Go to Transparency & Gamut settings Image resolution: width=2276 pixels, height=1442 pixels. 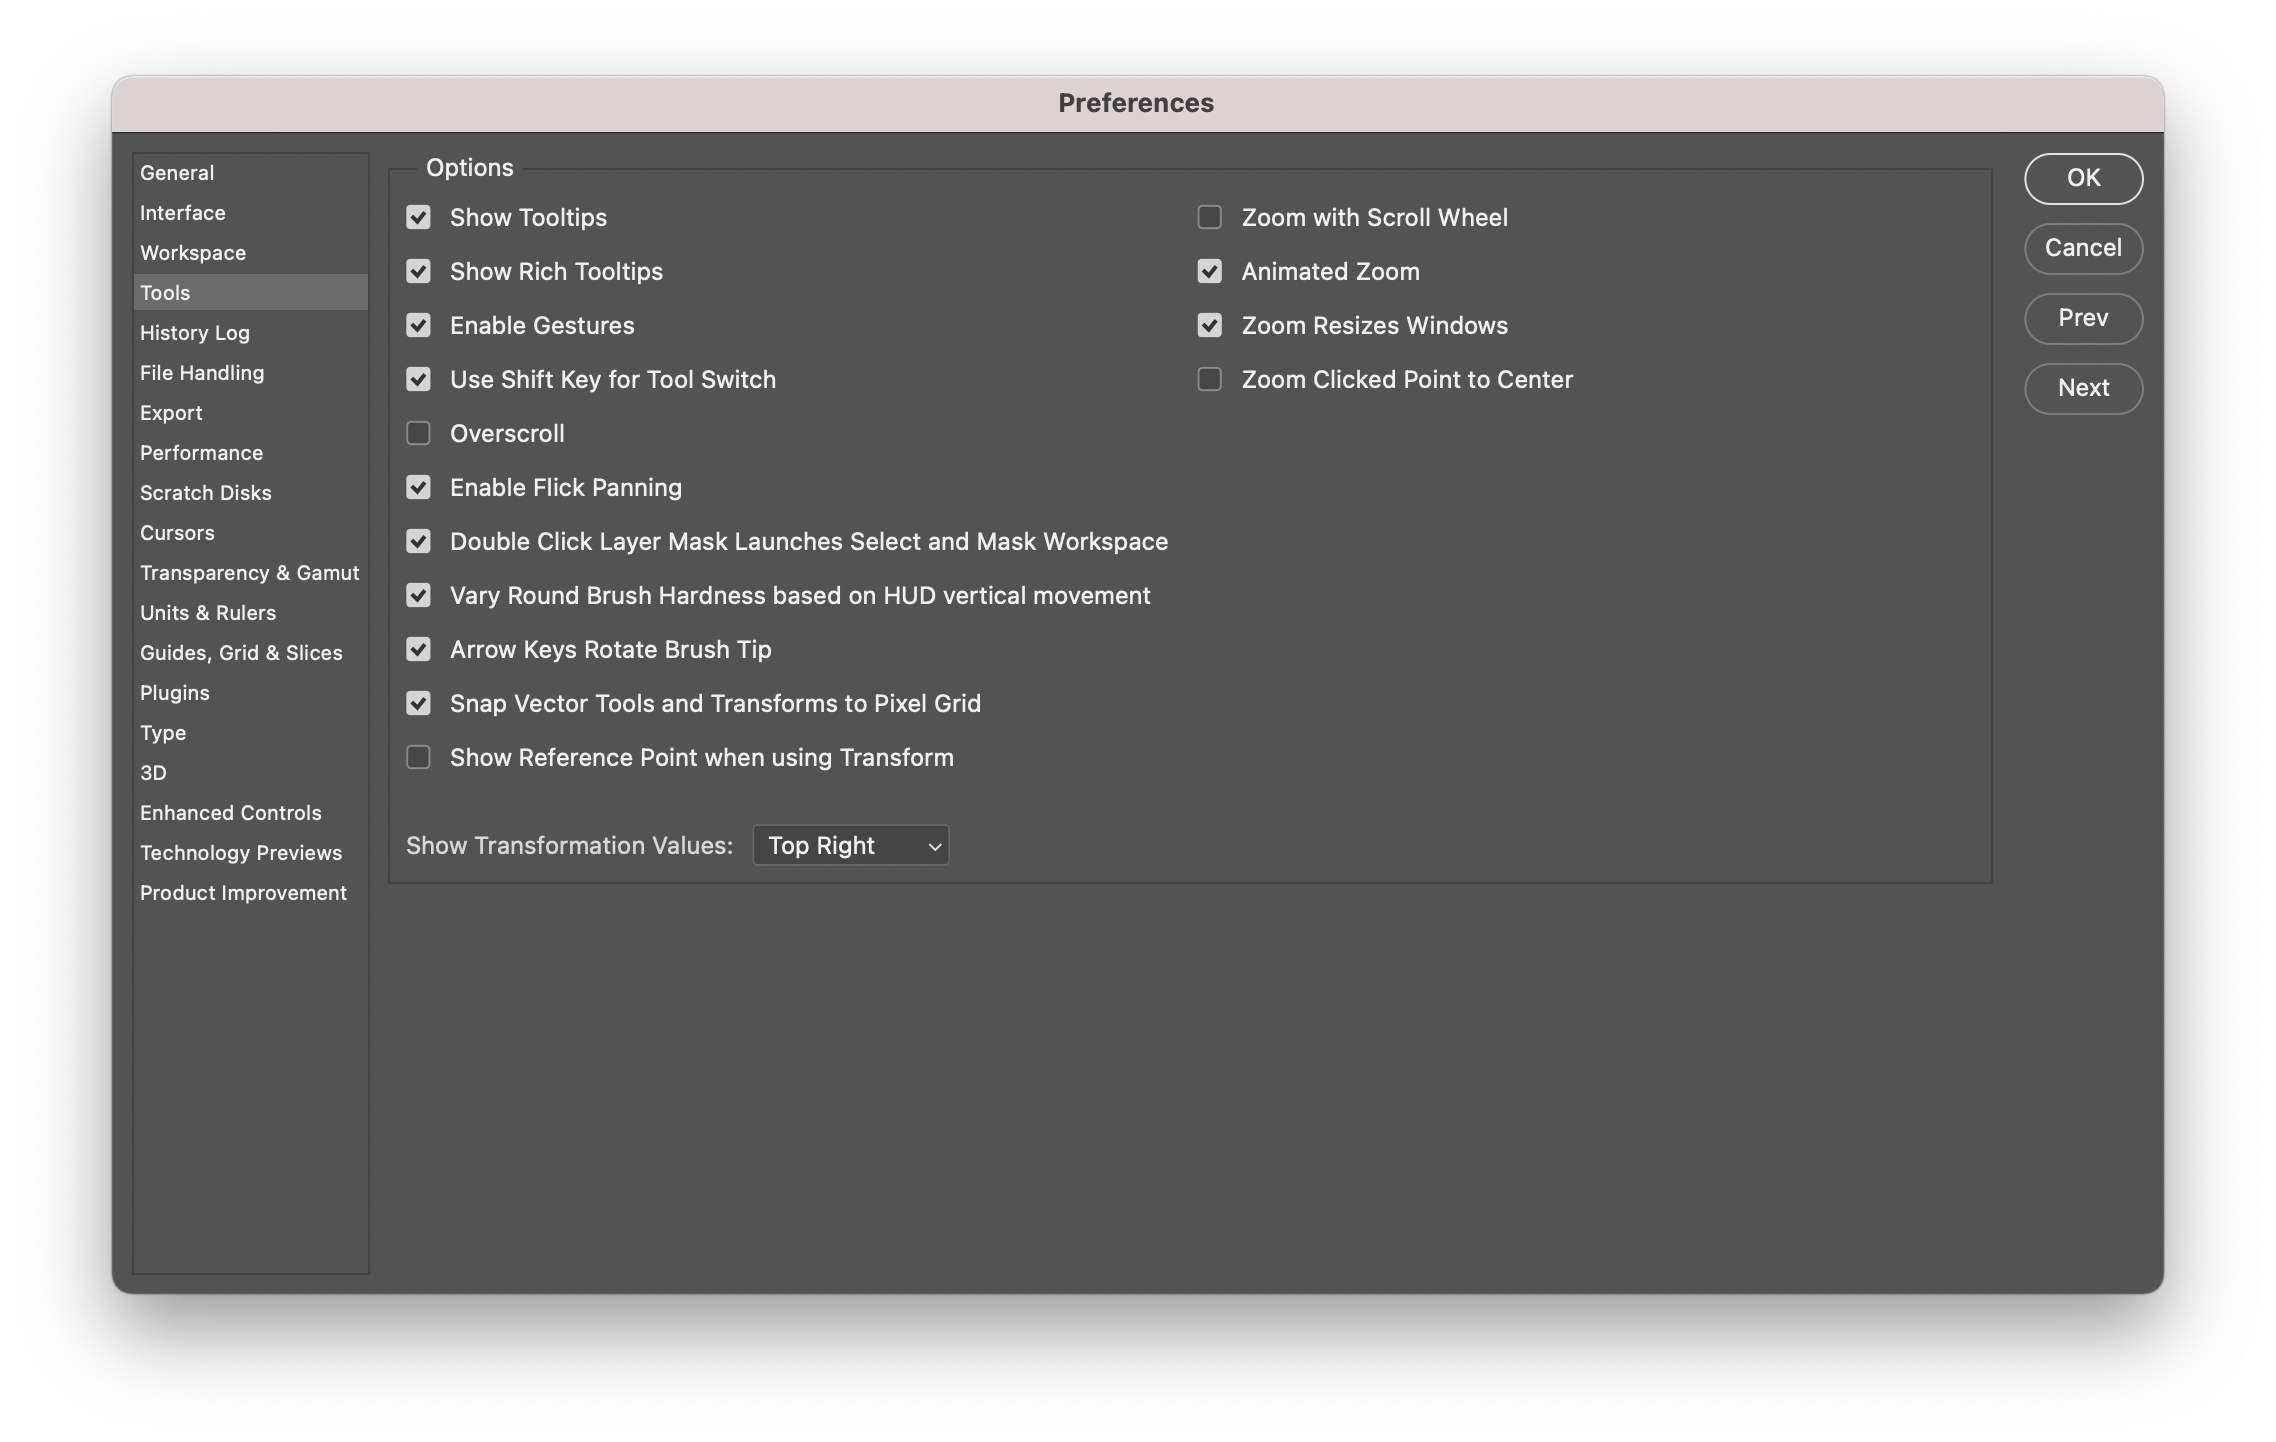point(249,573)
